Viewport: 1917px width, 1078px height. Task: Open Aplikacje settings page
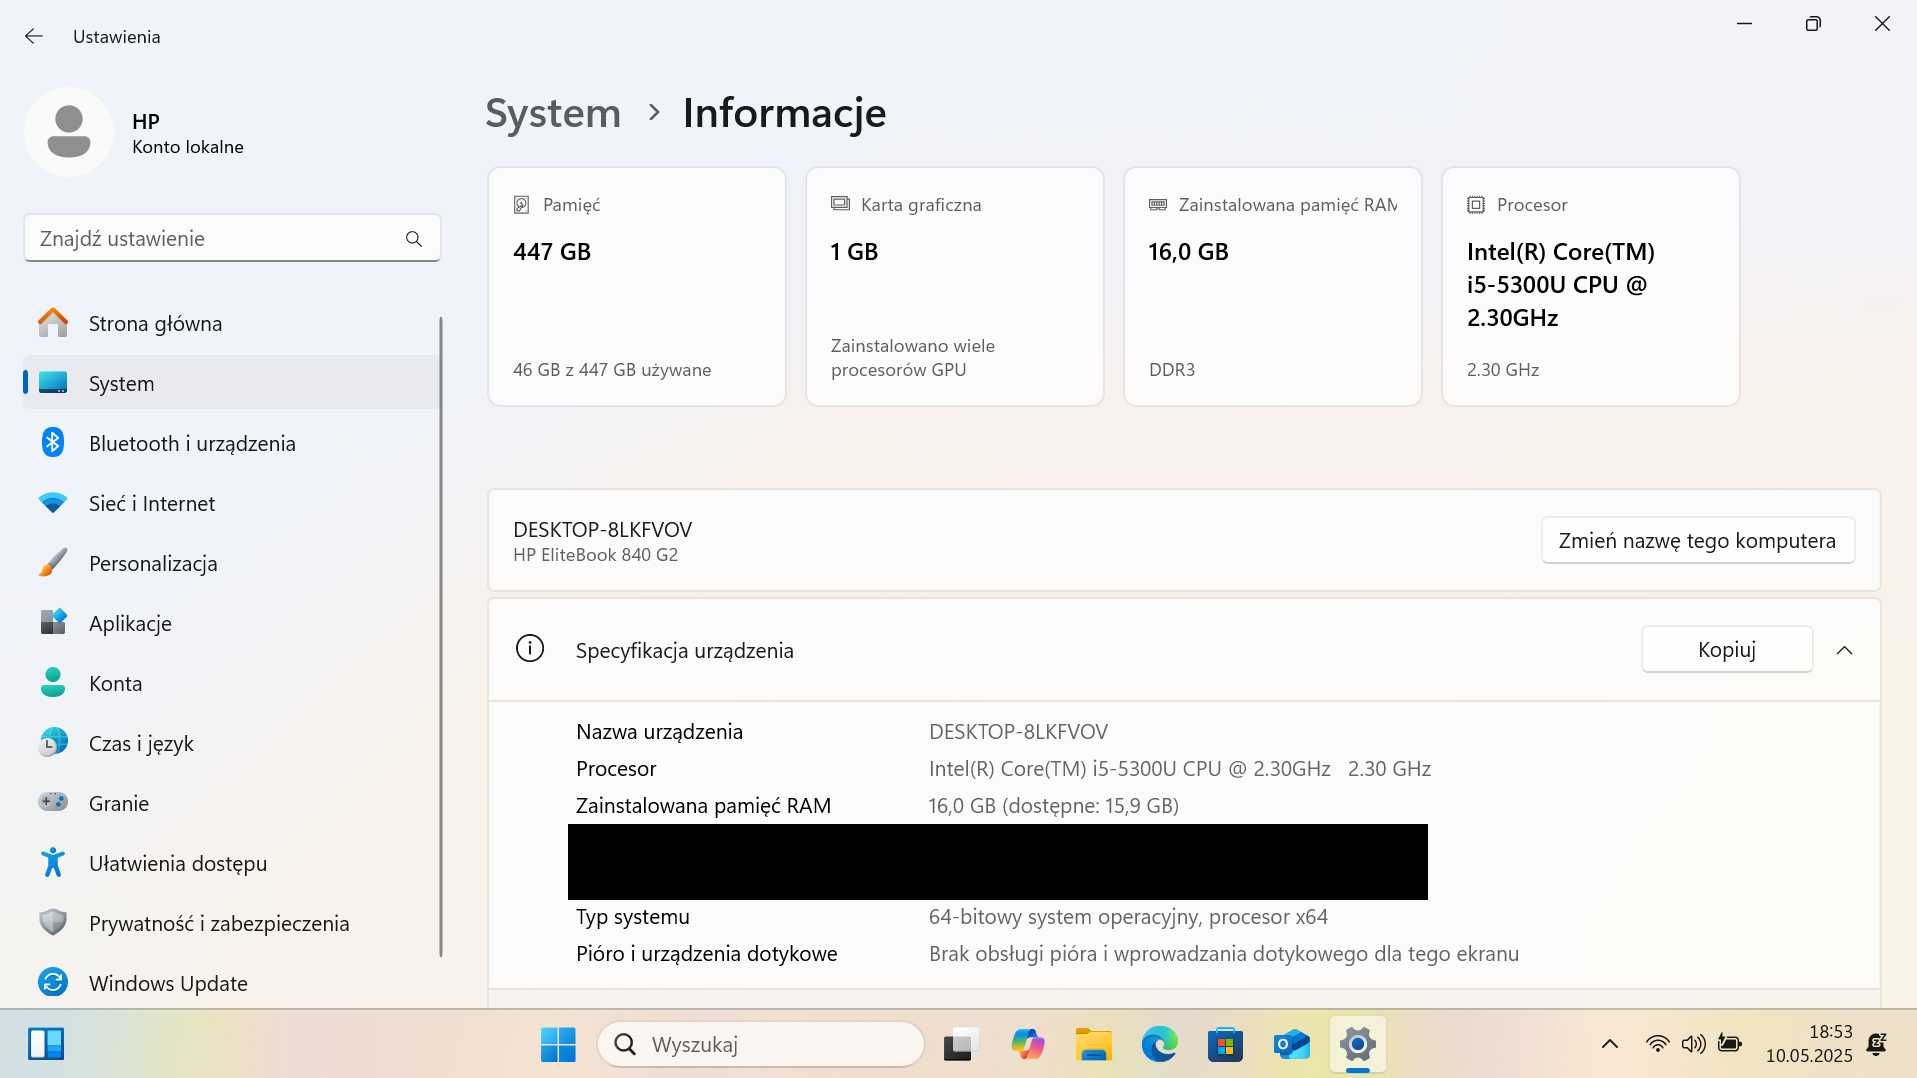point(231,623)
